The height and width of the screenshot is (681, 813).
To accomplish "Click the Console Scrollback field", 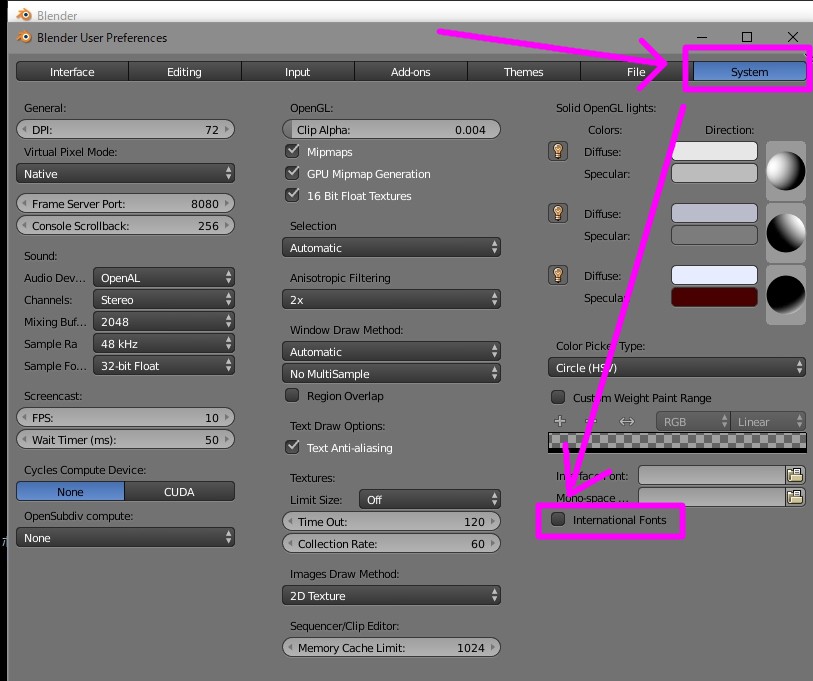I will point(125,226).
